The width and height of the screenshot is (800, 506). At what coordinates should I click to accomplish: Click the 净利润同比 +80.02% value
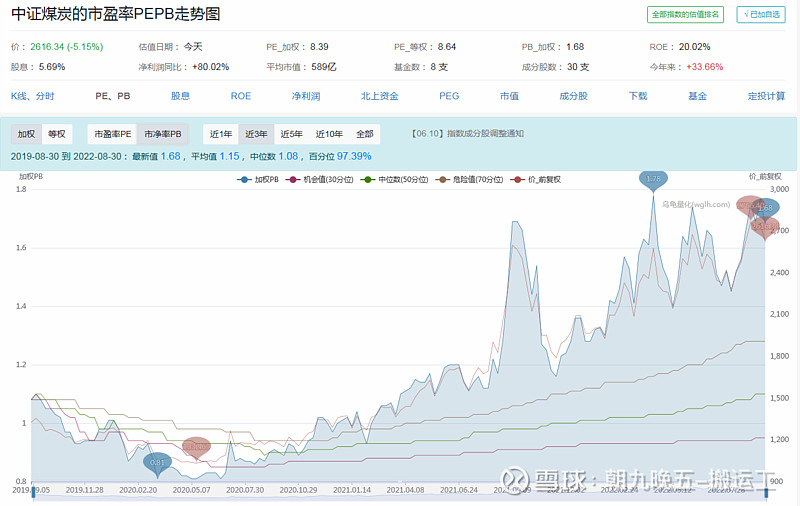click(x=211, y=67)
